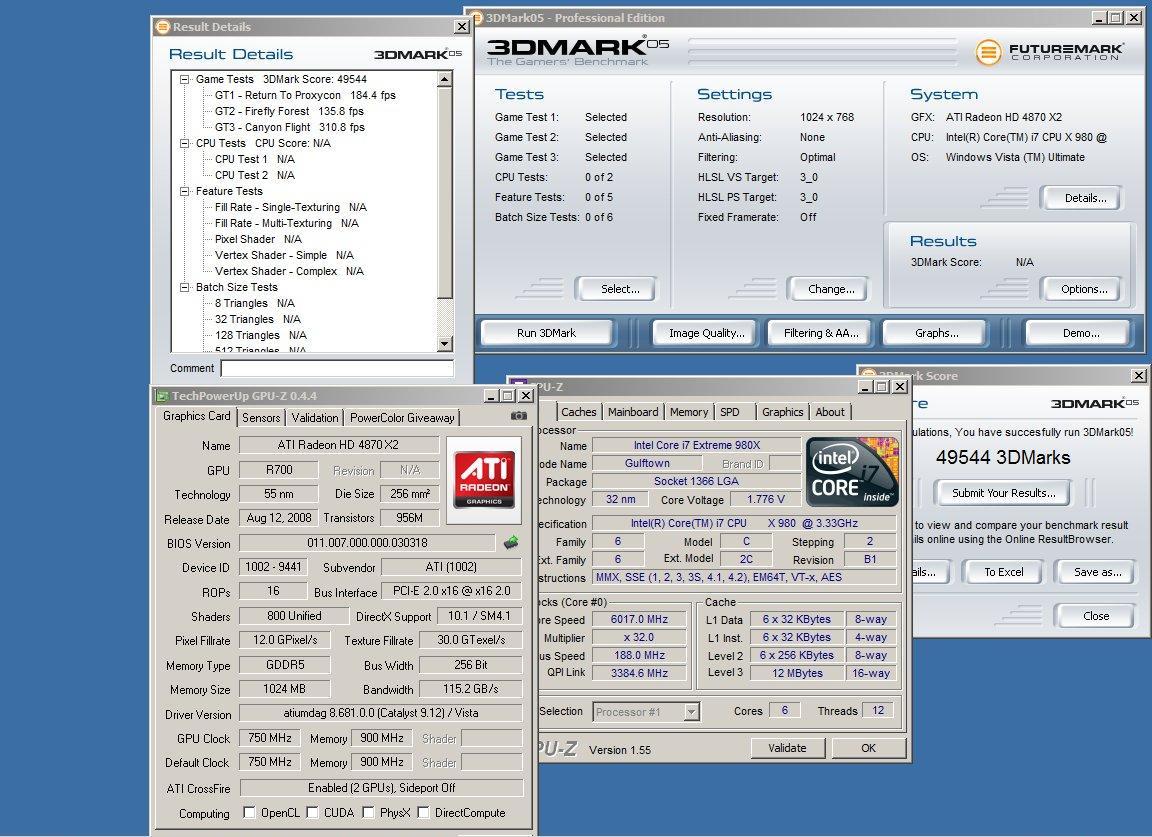Open the Graphics Card tab in GPU-Z
The image size is (1152, 837).
196,416
